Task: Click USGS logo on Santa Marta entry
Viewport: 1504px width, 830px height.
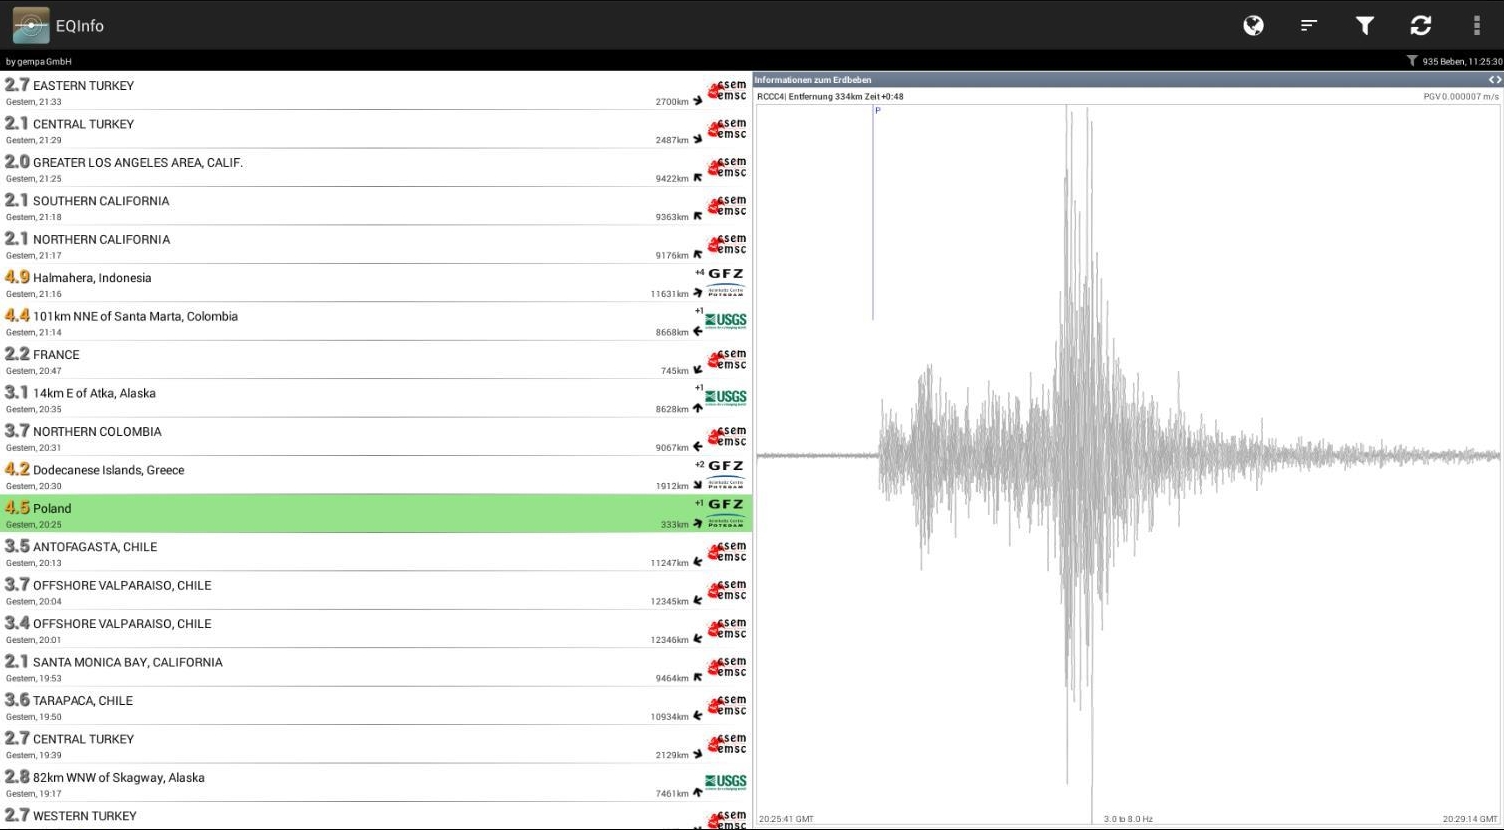Action: [x=726, y=320]
